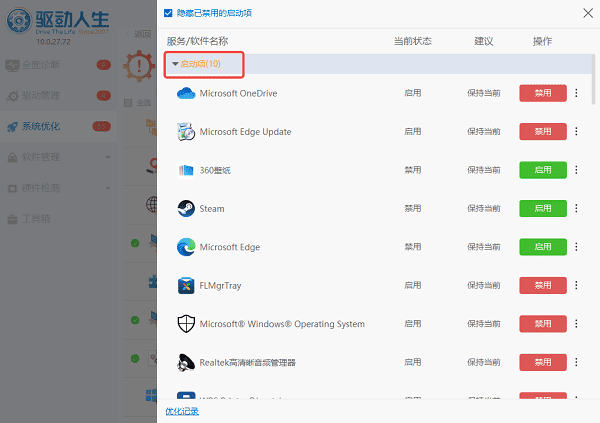
Task: Click the FLMgrTray icon
Action: [186, 285]
